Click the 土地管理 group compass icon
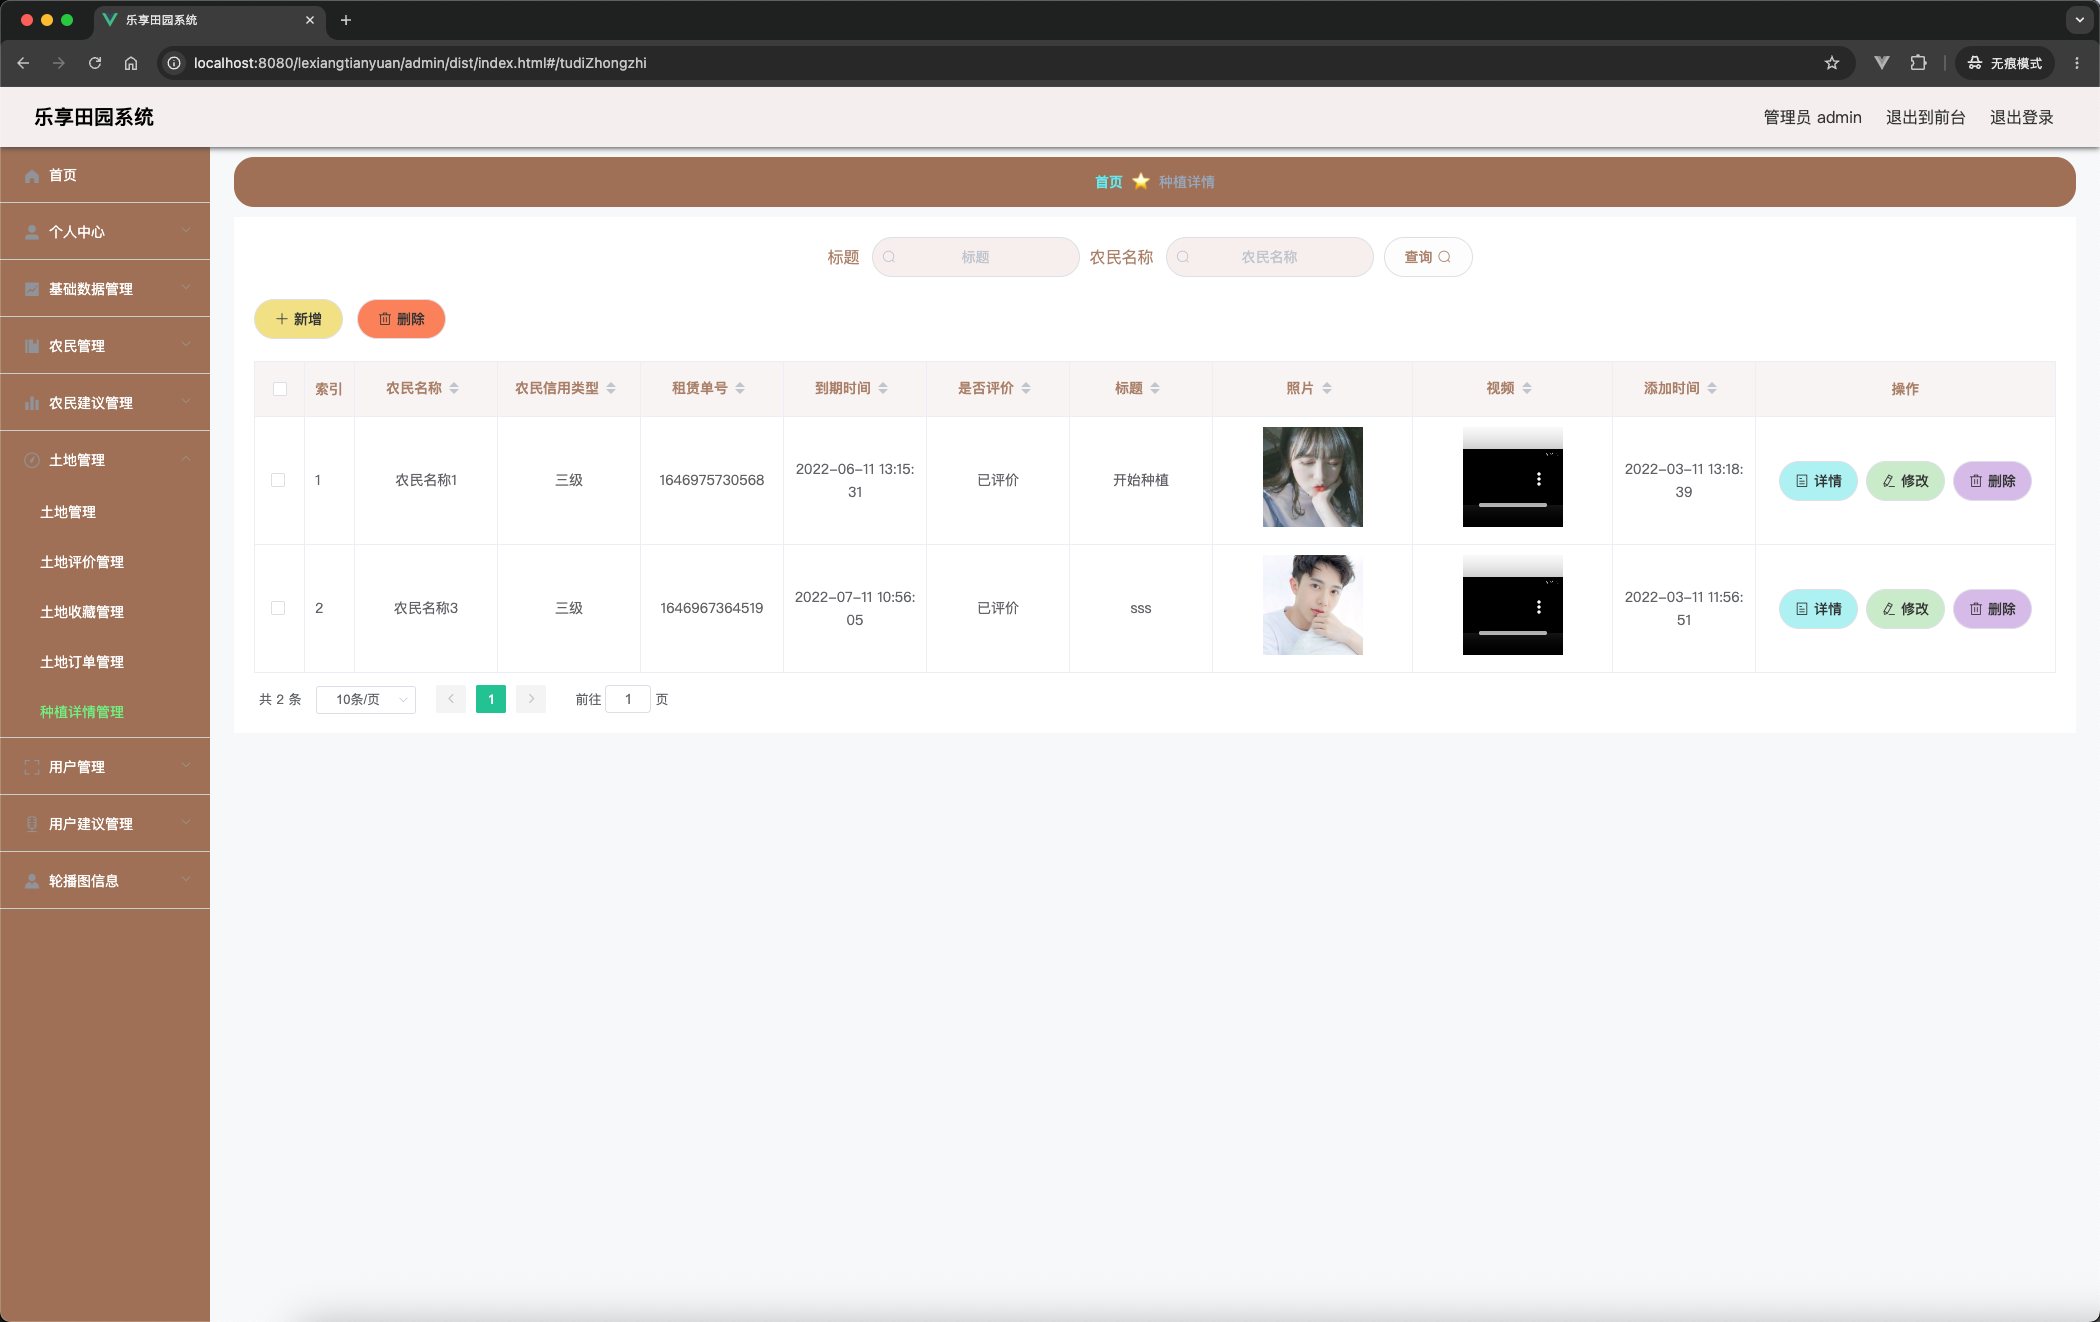This screenshot has width=2100, height=1322. pos(32,460)
